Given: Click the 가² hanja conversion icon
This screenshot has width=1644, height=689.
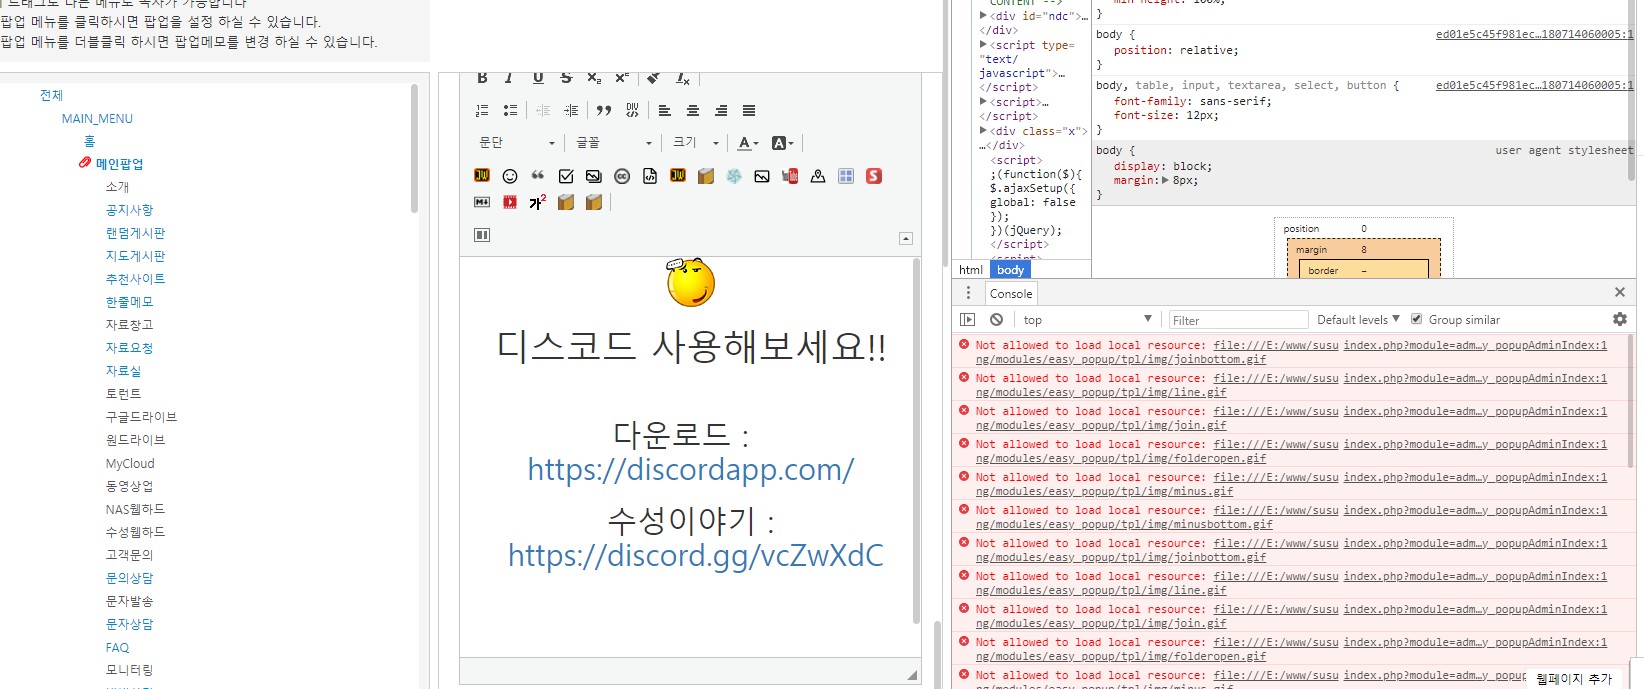Looking at the screenshot, I should coord(538,202).
